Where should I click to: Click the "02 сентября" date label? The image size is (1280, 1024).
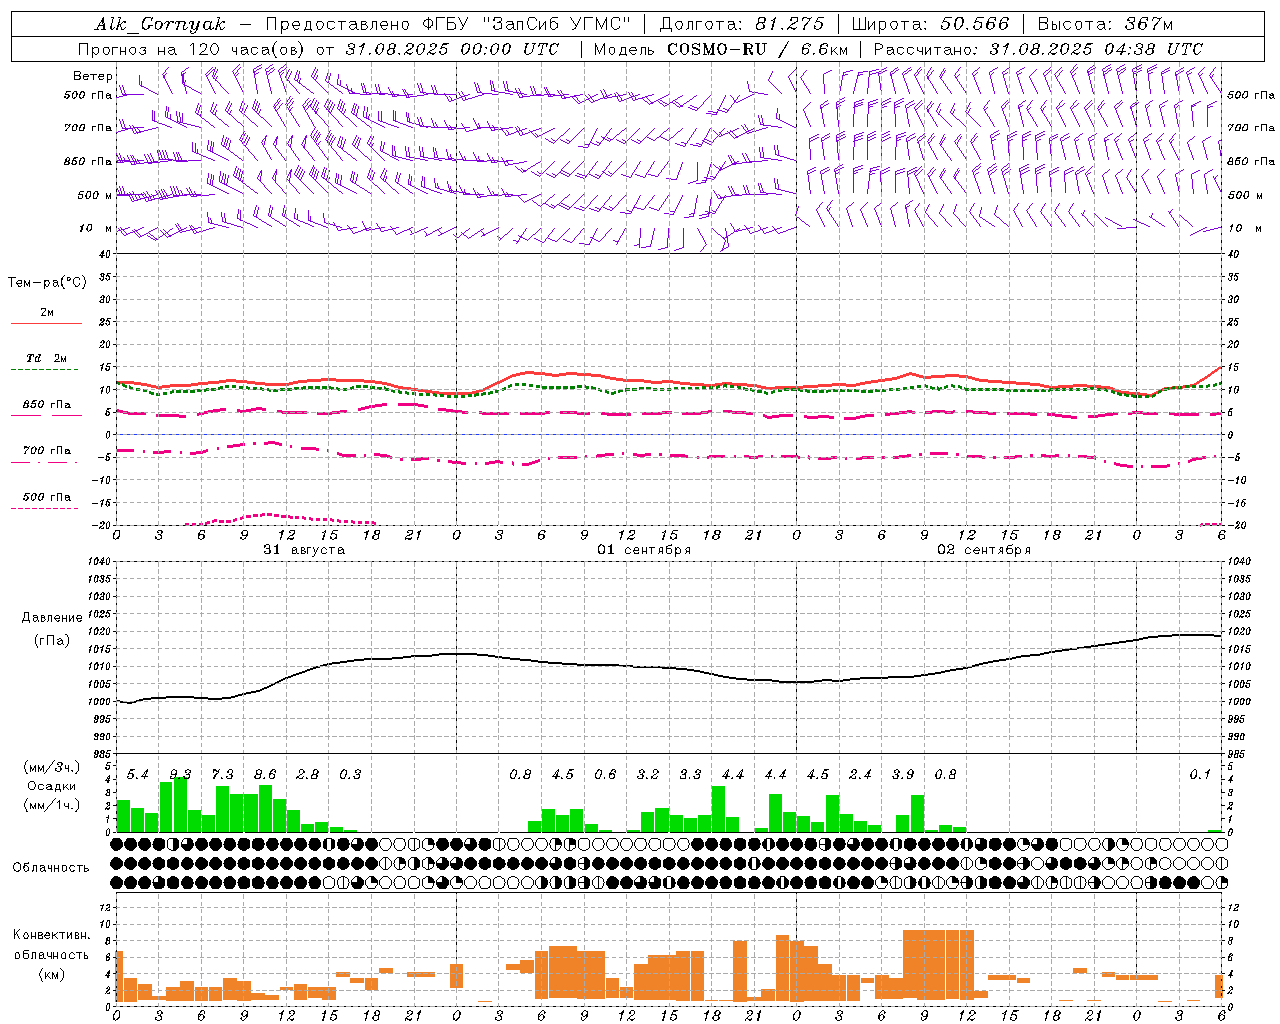984,550
